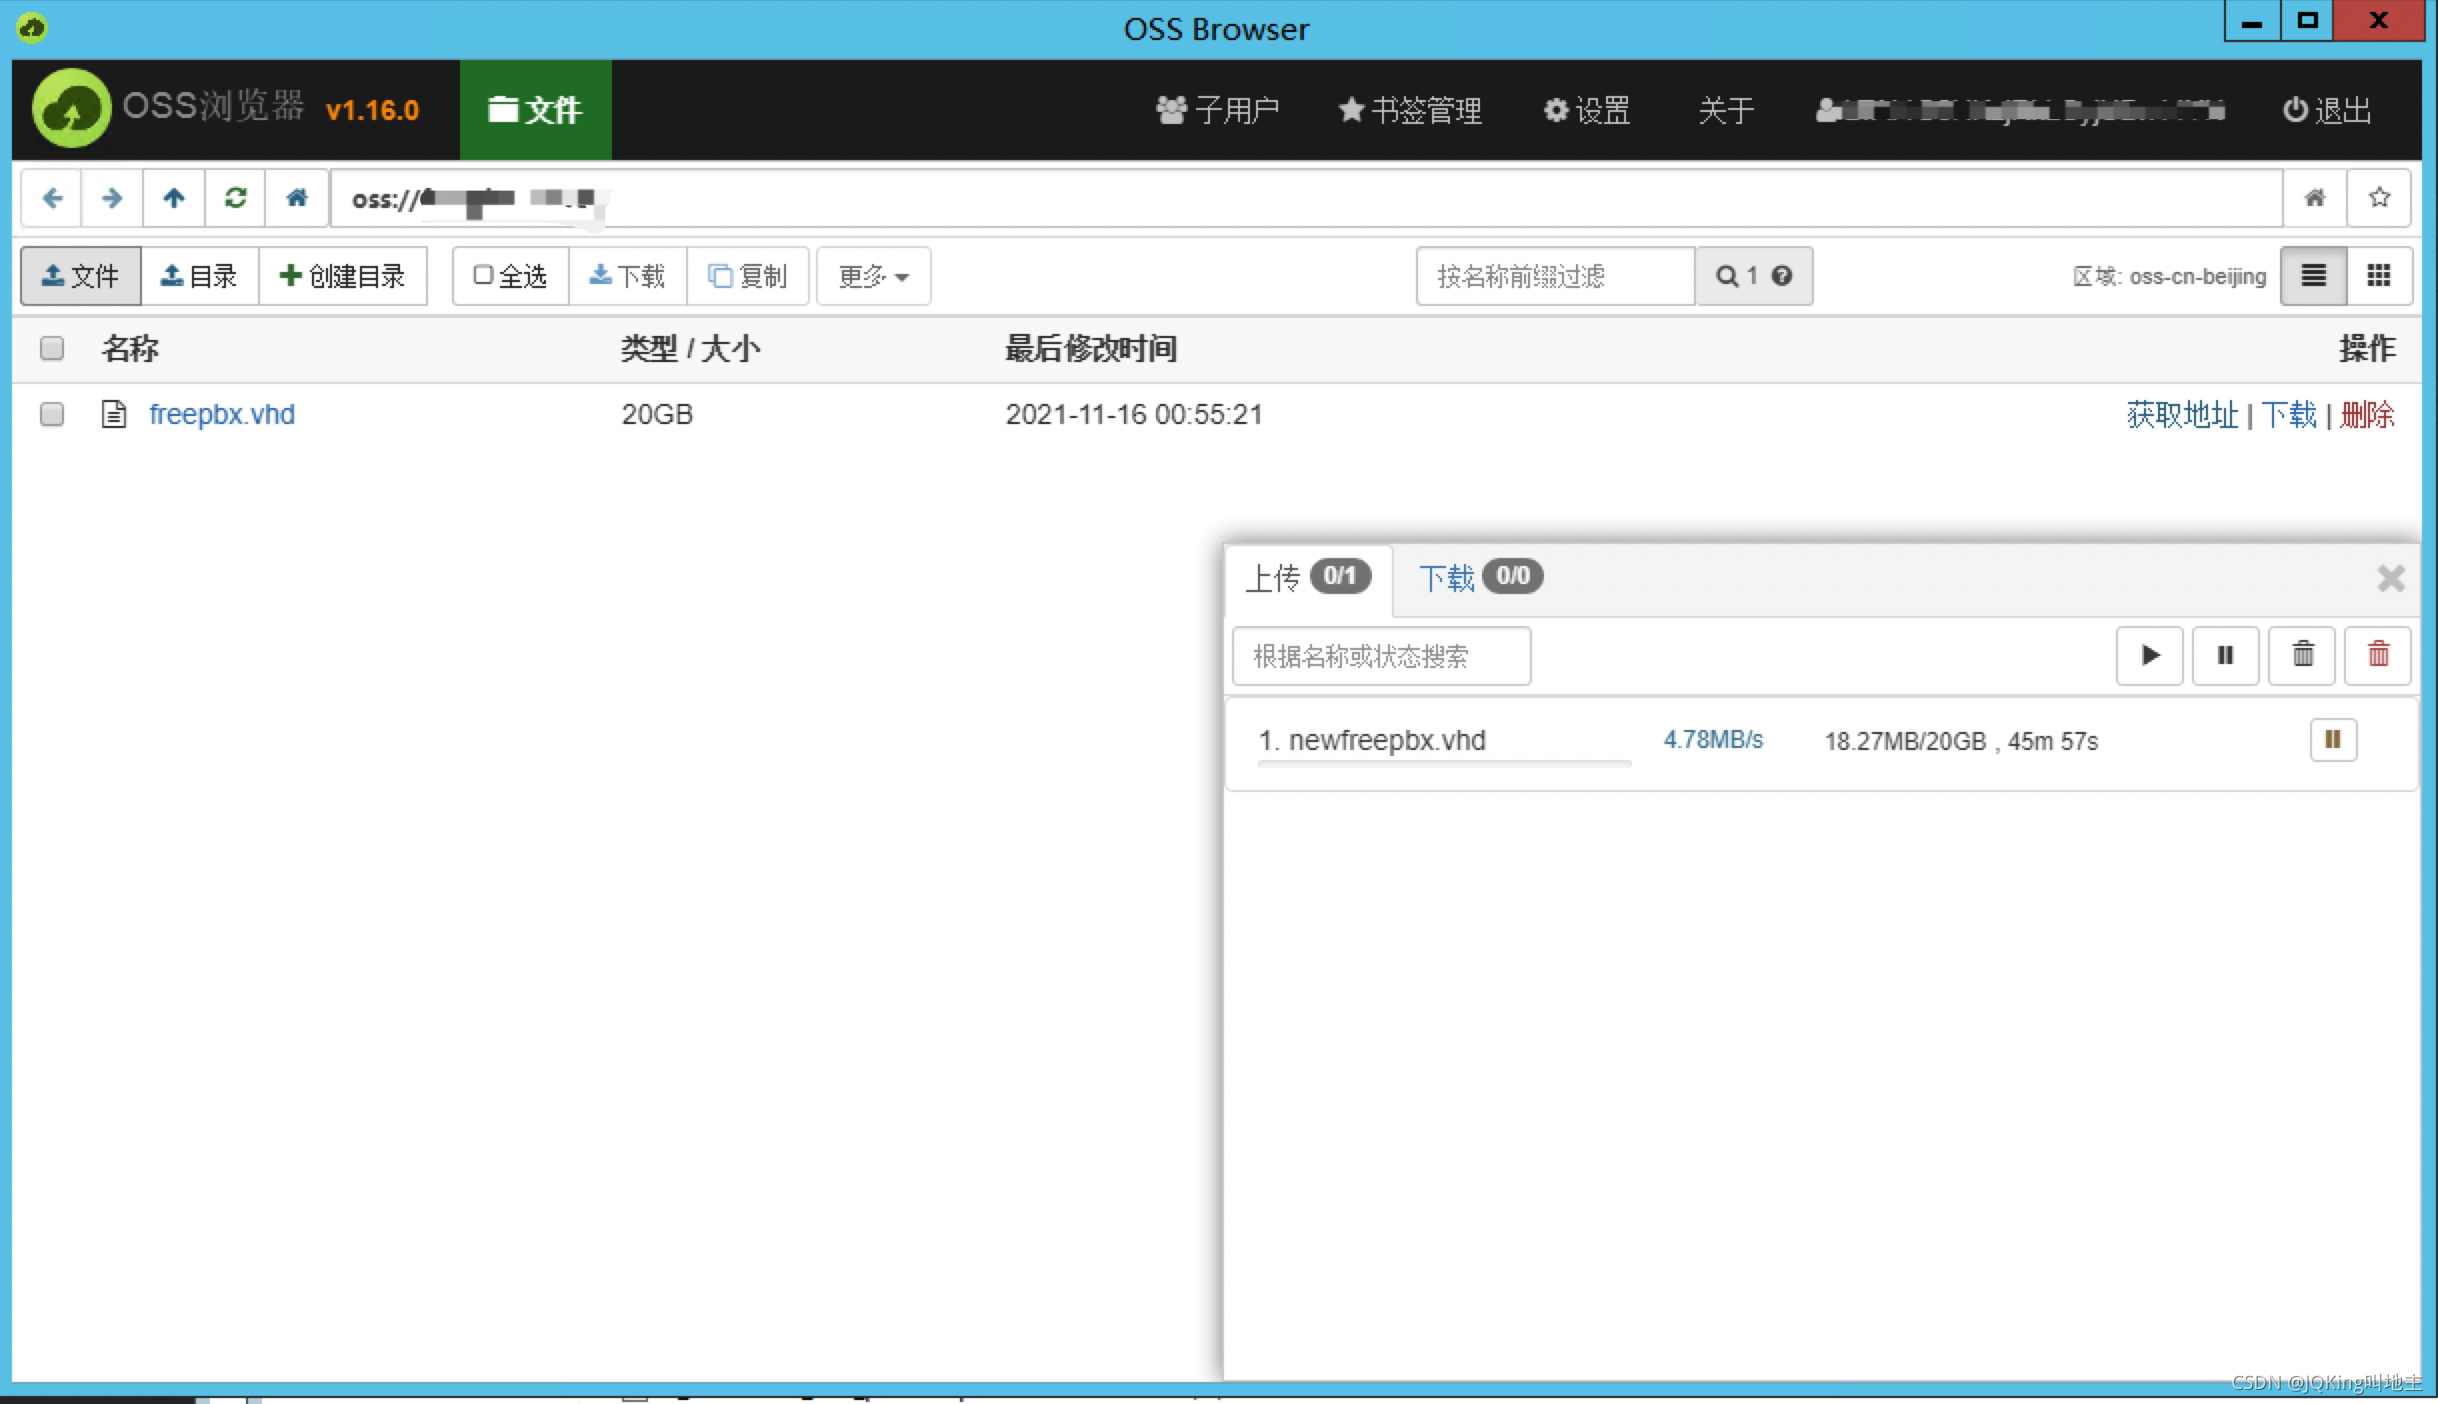Upload files with the 文件 button
This screenshot has width=2438, height=1404.
coord(81,276)
